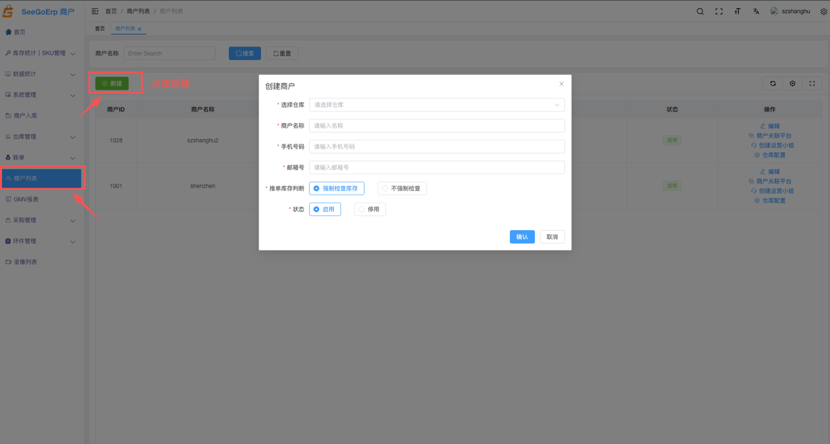Open the 选择仓库 dropdown
Image resolution: width=830 pixels, height=444 pixels.
click(437, 105)
